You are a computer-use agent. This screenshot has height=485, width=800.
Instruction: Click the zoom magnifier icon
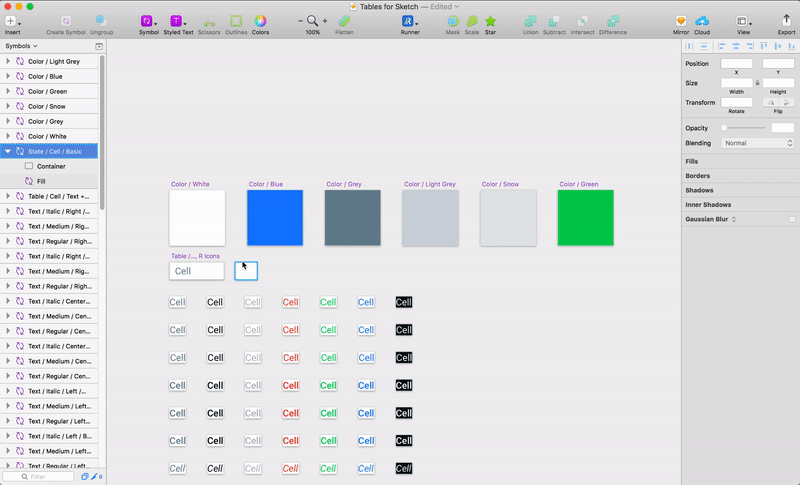[312, 21]
